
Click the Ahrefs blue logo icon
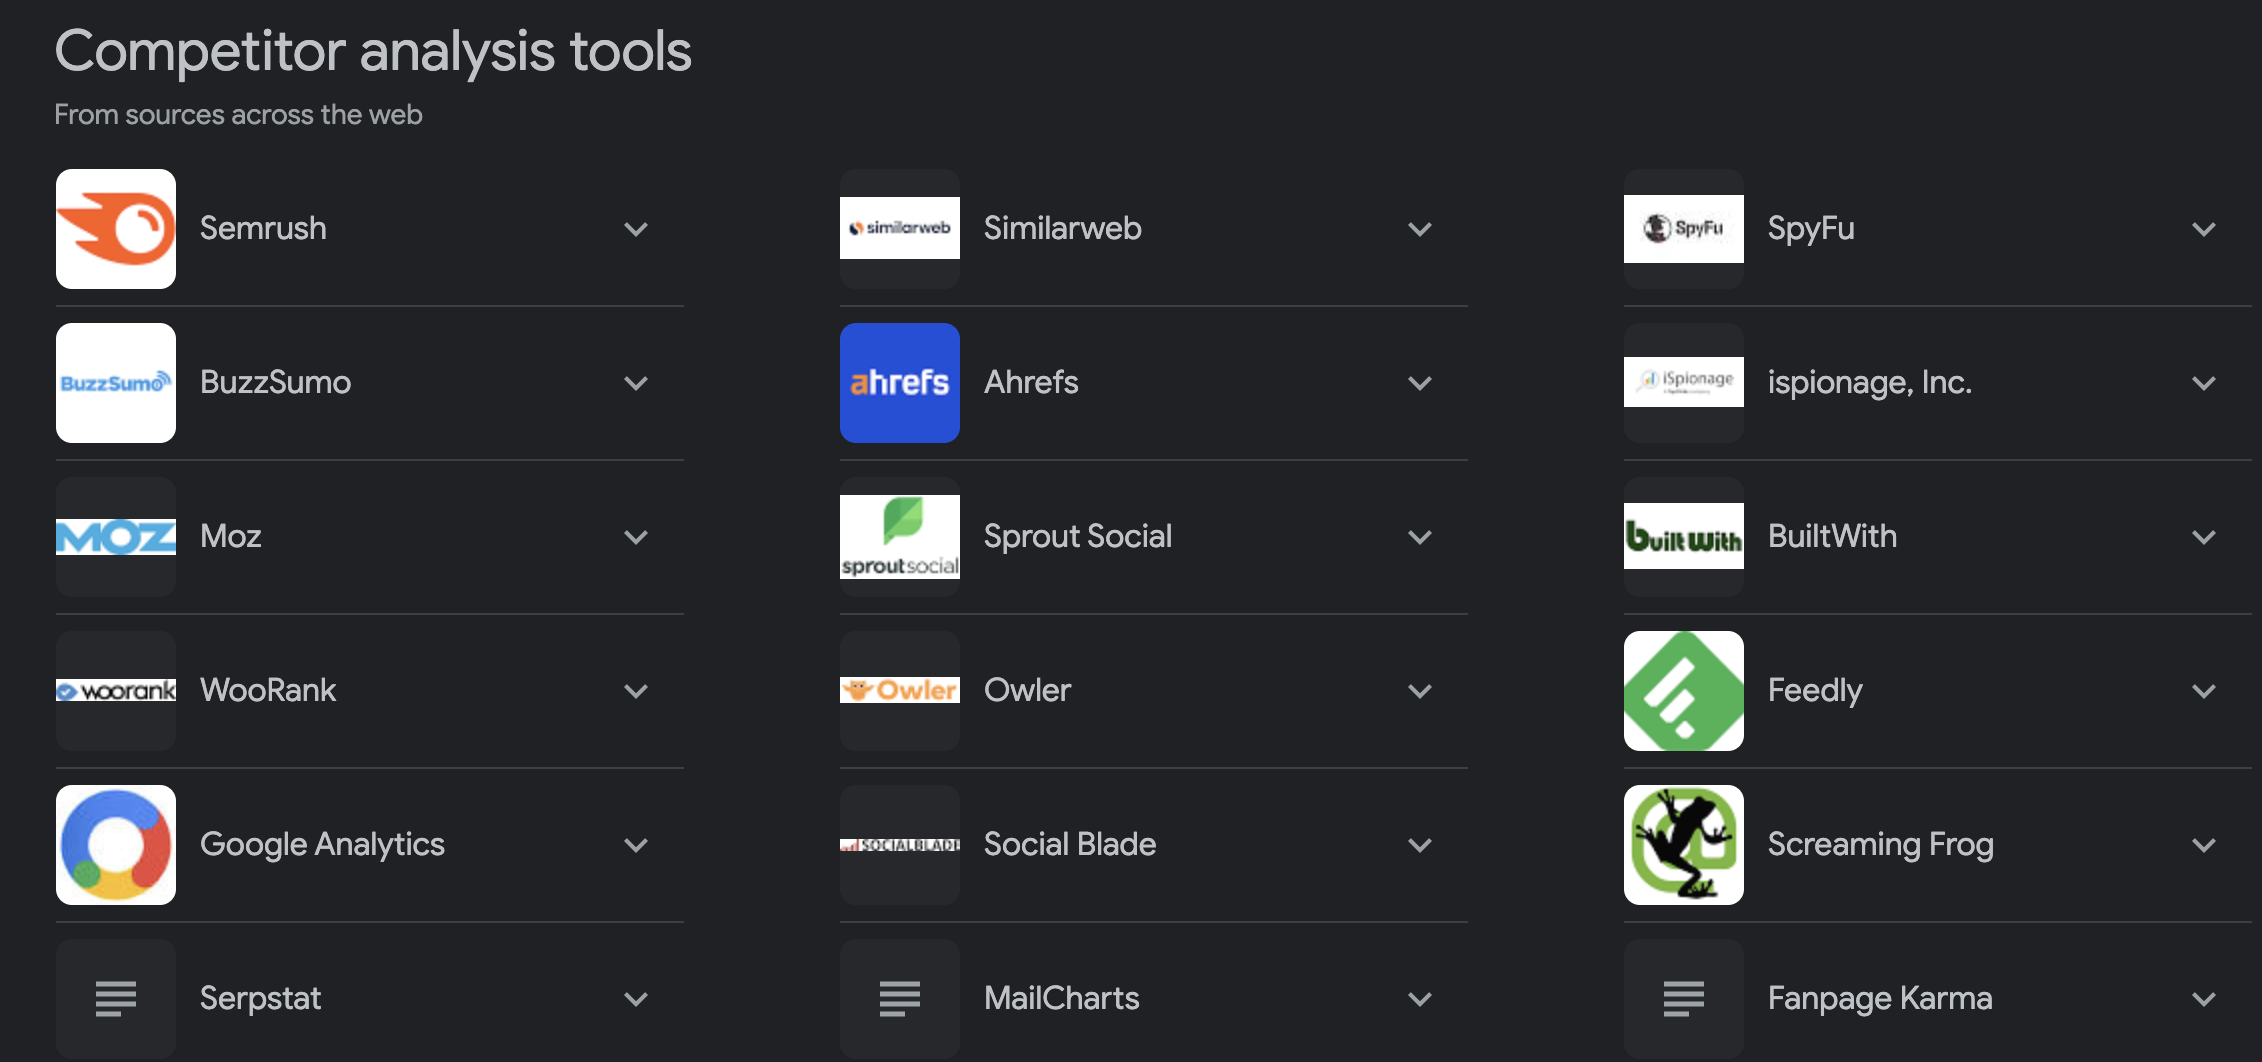point(900,383)
